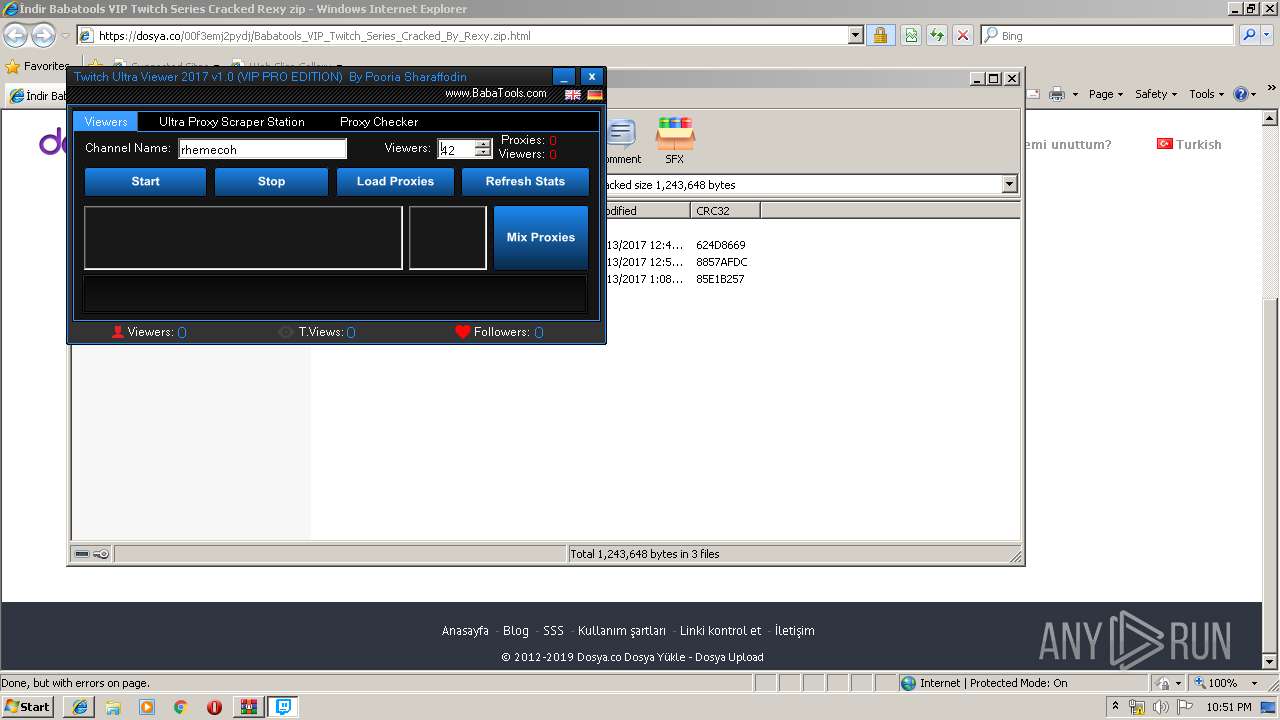The height and width of the screenshot is (720, 1280).
Task: Open the WinRAR drive key status icon
Action: [92, 554]
